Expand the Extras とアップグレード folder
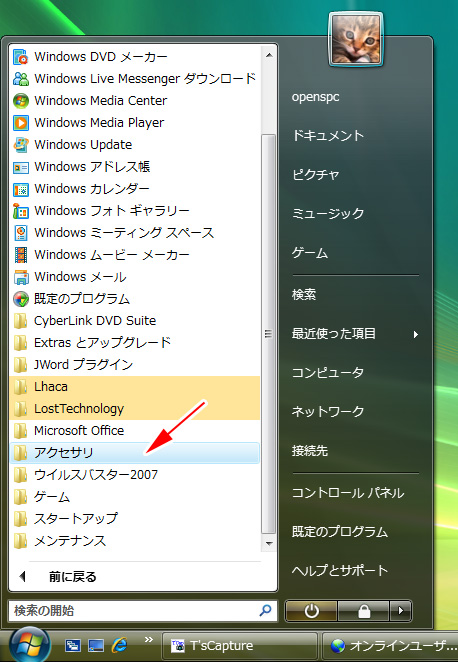The height and width of the screenshot is (662, 458). click(134, 342)
